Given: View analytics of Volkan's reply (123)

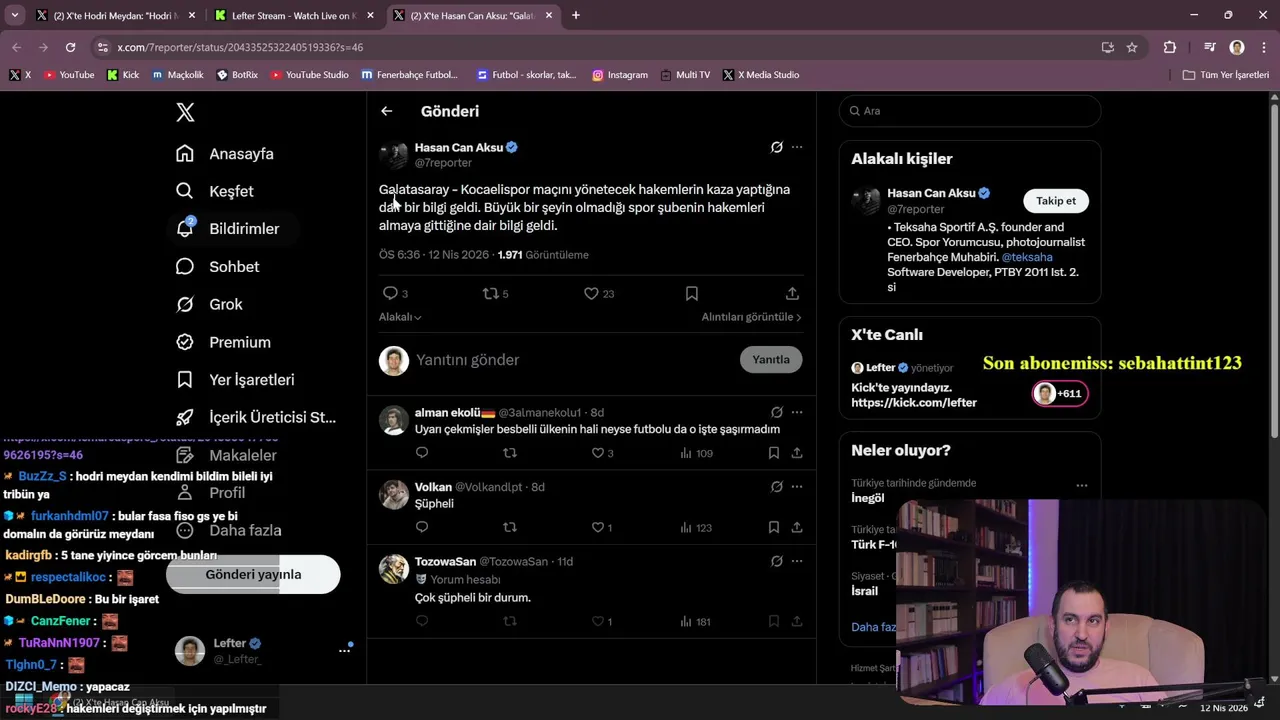Looking at the screenshot, I should tap(696, 527).
